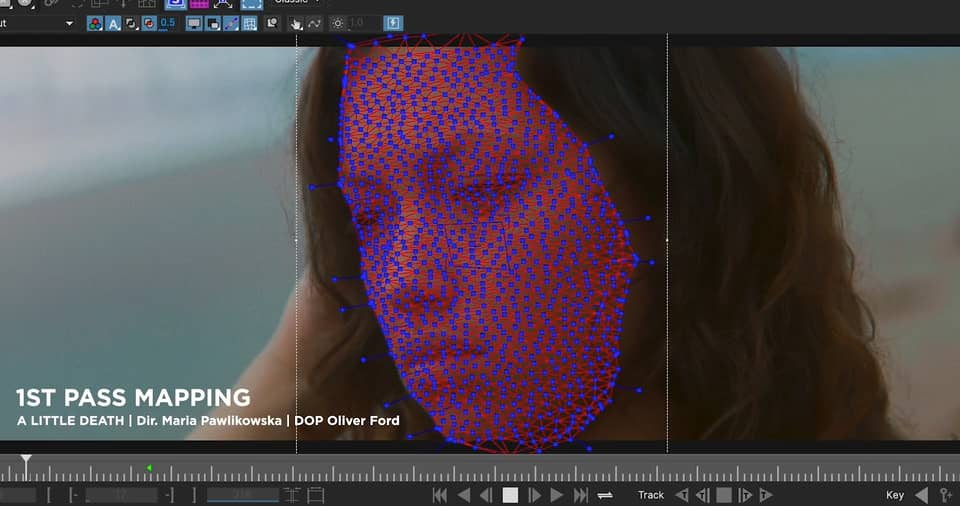Toggle the blue lightning proxy button
Image resolution: width=960 pixels, height=506 pixels.
[393, 24]
